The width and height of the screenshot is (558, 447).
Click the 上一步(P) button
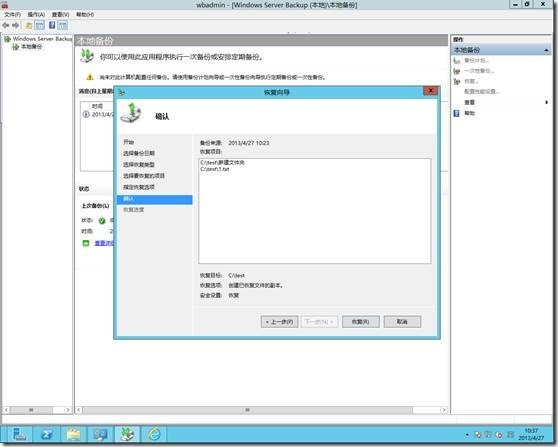[279, 322]
